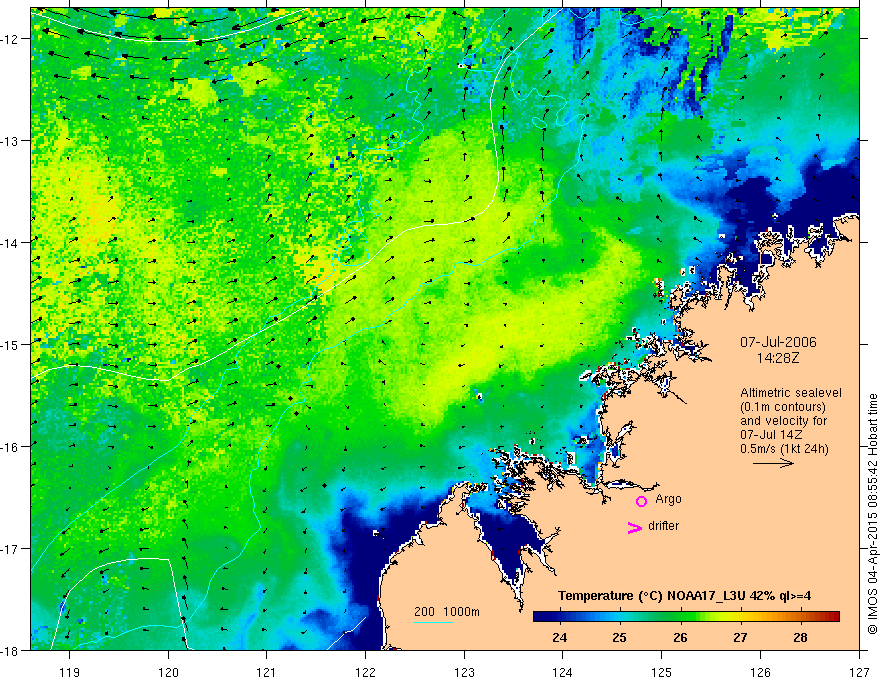Click the 'Altimetric sealevel' legend text

tap(791, 393)
